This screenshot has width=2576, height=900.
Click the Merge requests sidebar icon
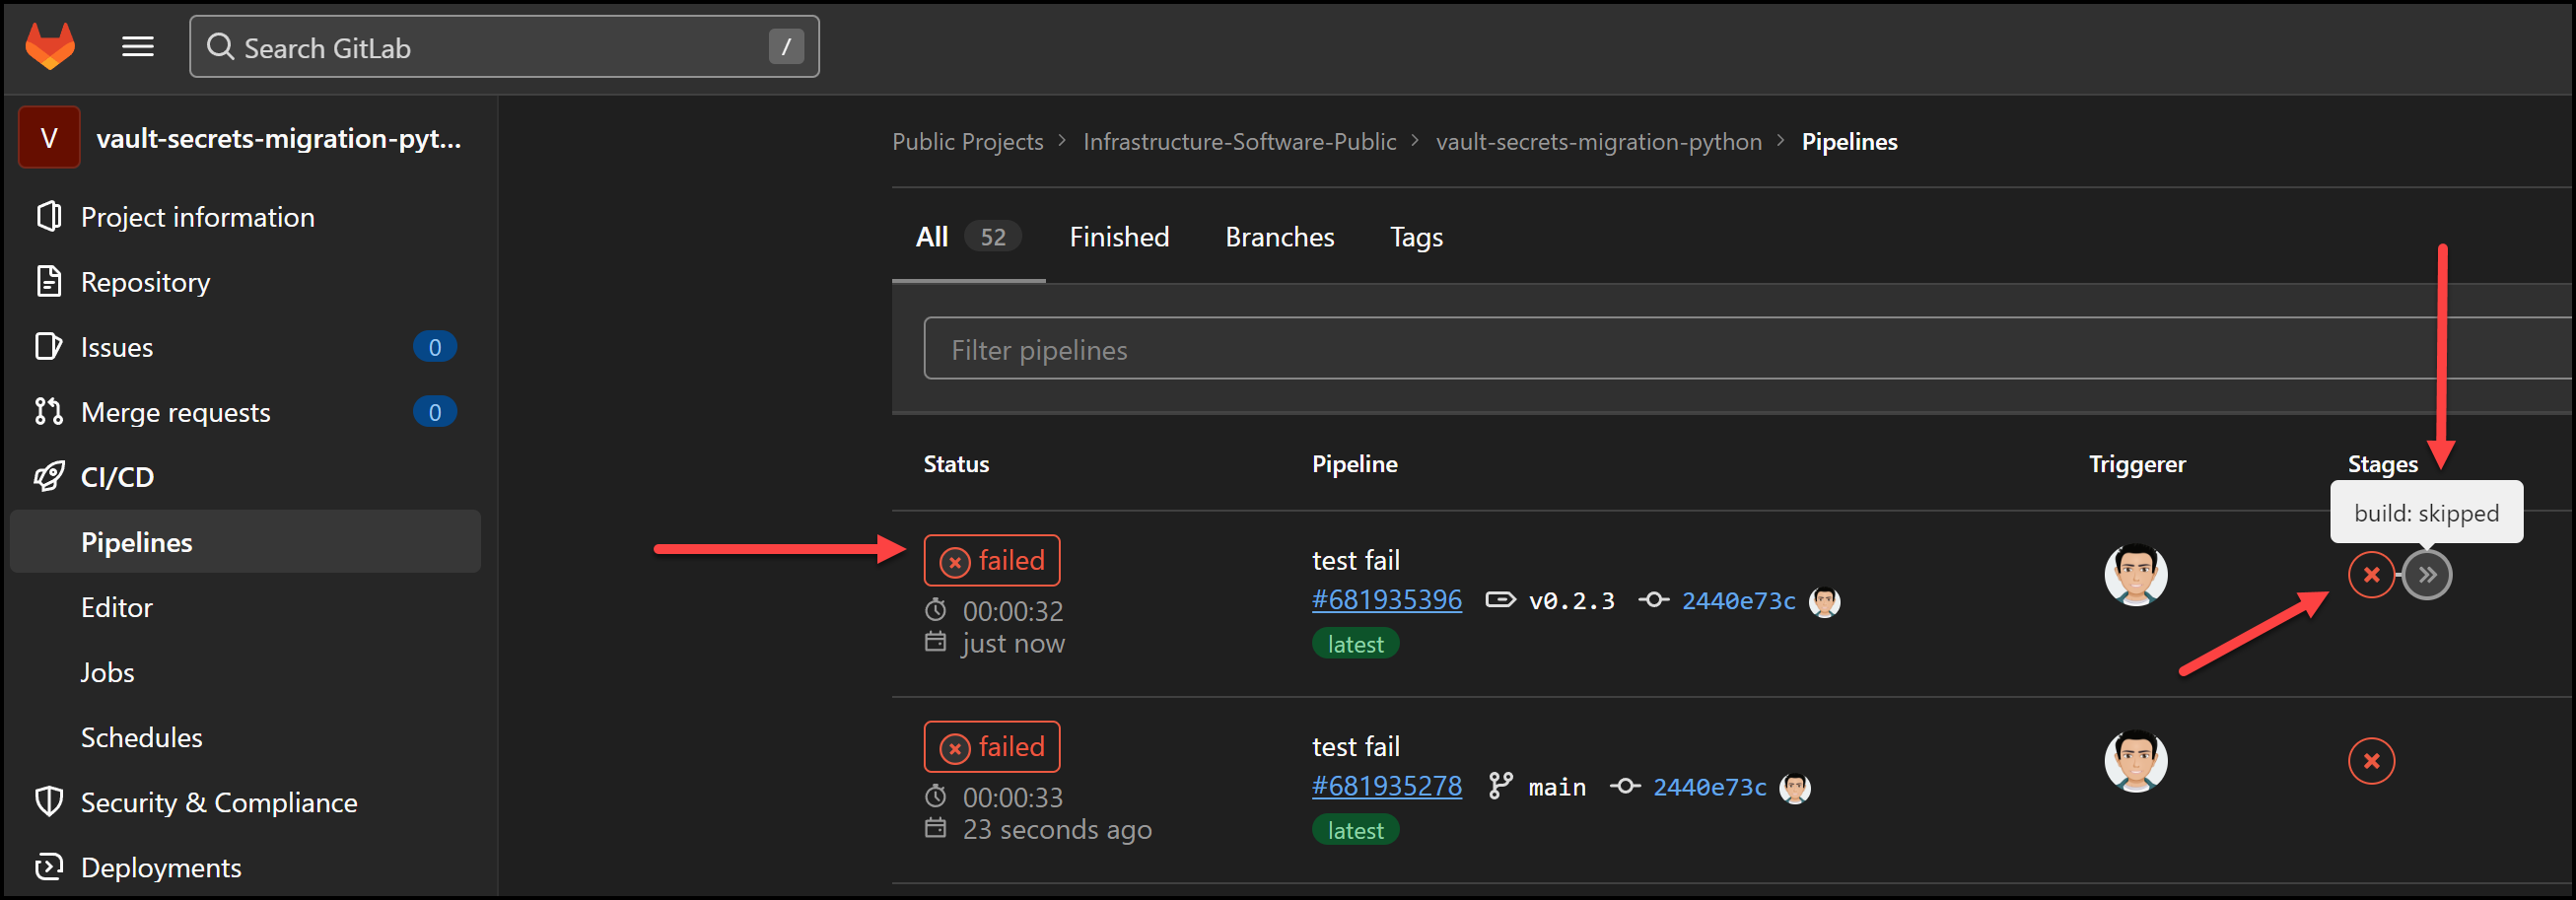click(48, 411)
